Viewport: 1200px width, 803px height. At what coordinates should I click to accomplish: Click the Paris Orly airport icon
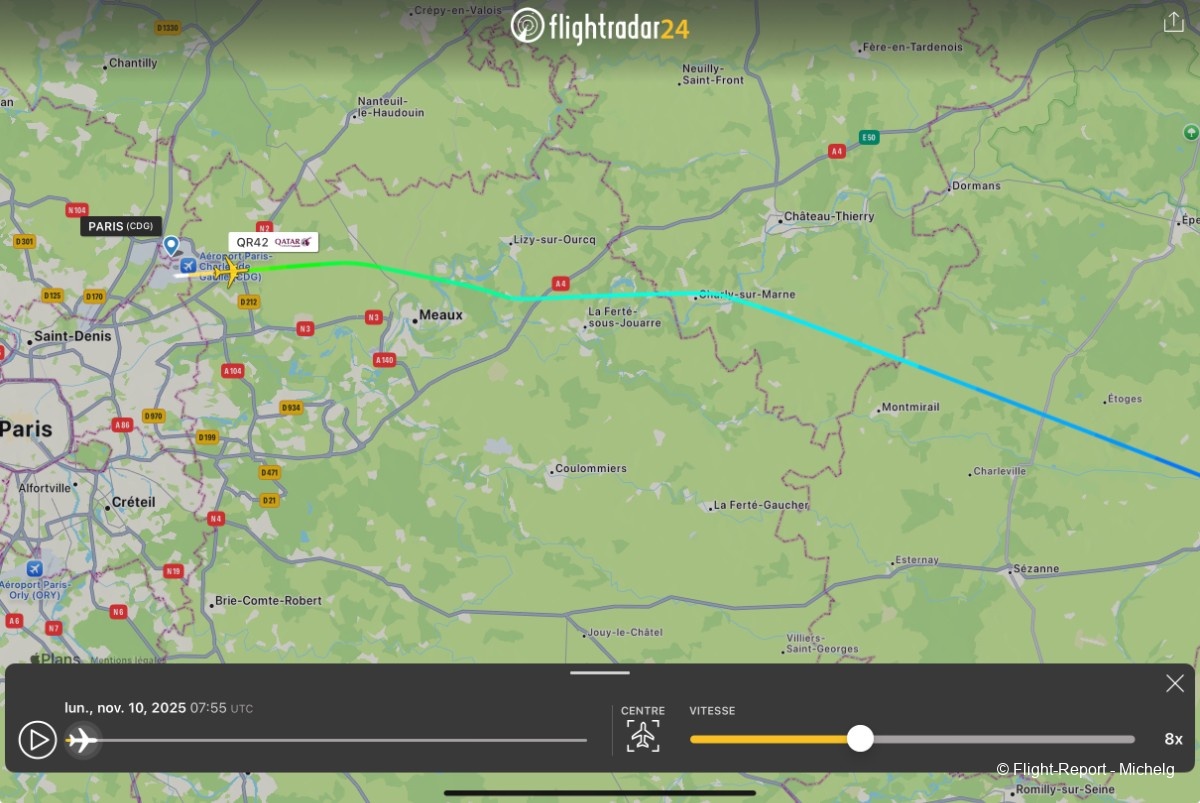point(35,568)
